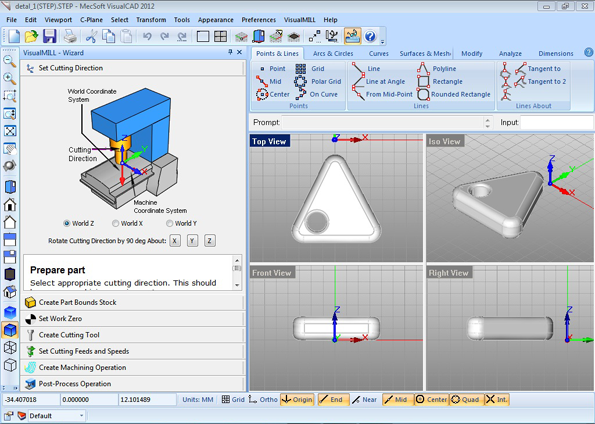Click the Zoom out magnifier icon

pyautogui.click(x=9, y=61)
